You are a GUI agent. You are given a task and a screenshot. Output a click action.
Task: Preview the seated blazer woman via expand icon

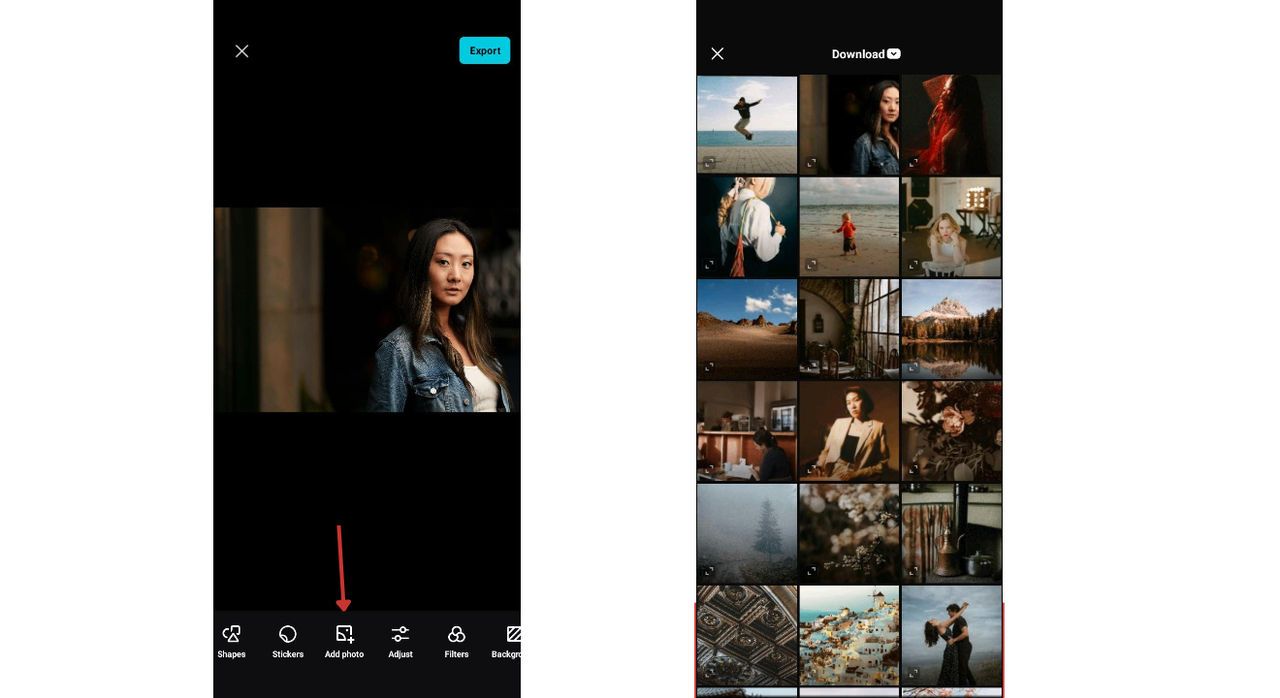[812, 469]
